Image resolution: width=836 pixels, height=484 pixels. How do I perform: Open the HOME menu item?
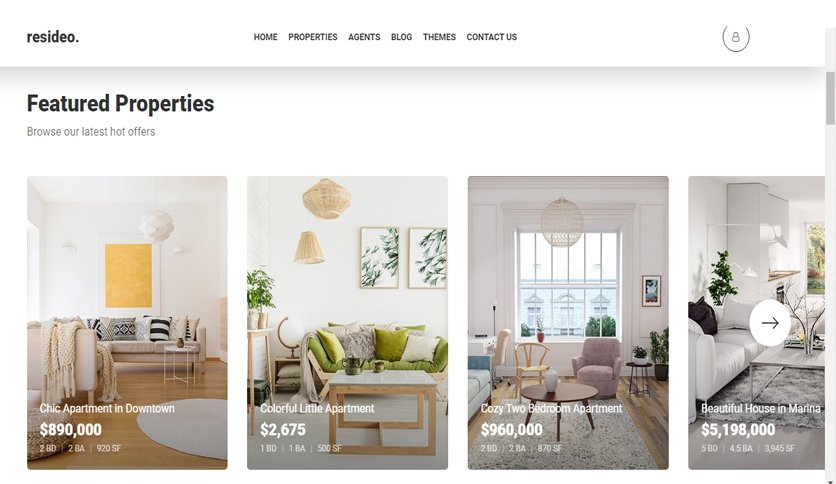(266, 37)
